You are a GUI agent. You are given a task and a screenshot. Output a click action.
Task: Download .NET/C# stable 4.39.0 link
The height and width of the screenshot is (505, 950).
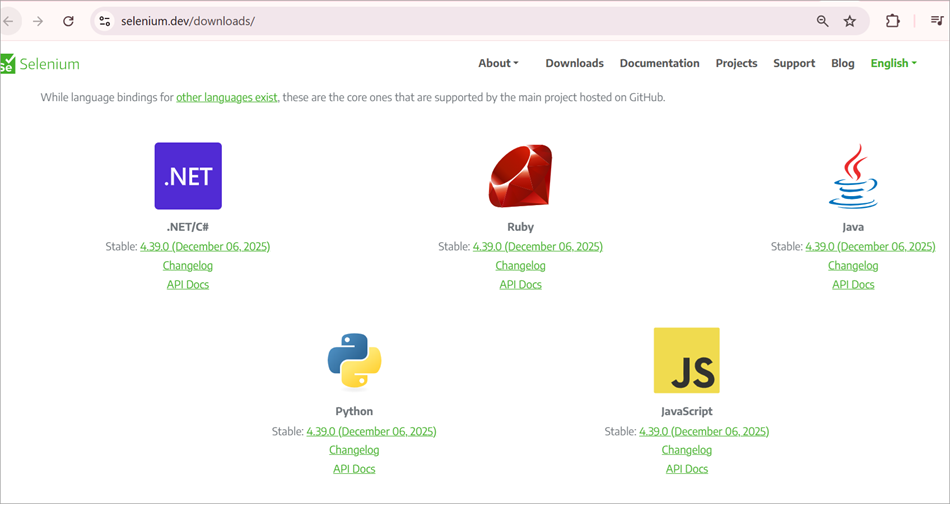click(205, 246)
